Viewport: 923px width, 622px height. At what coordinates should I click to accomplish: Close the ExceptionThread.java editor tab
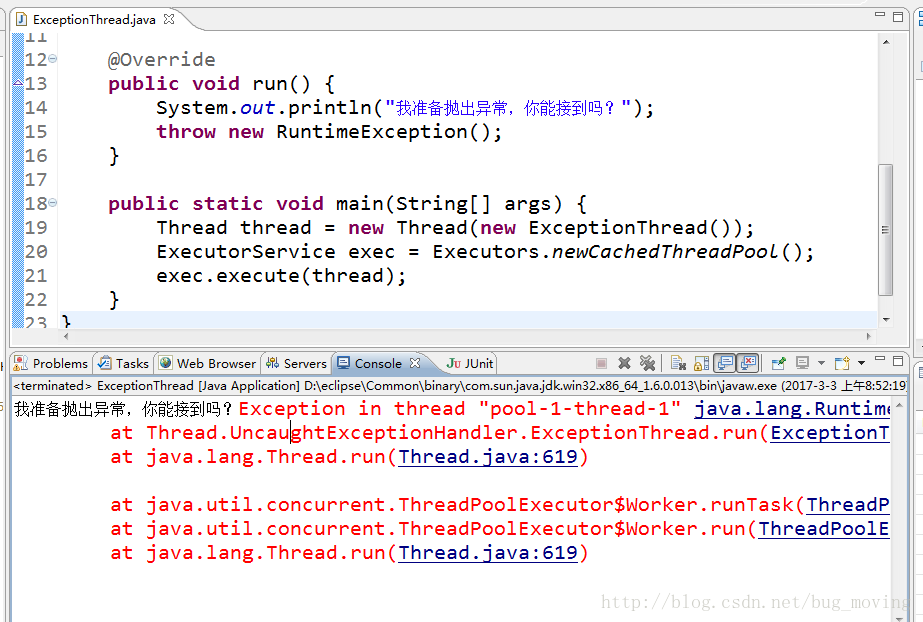(x=169, y=19)
